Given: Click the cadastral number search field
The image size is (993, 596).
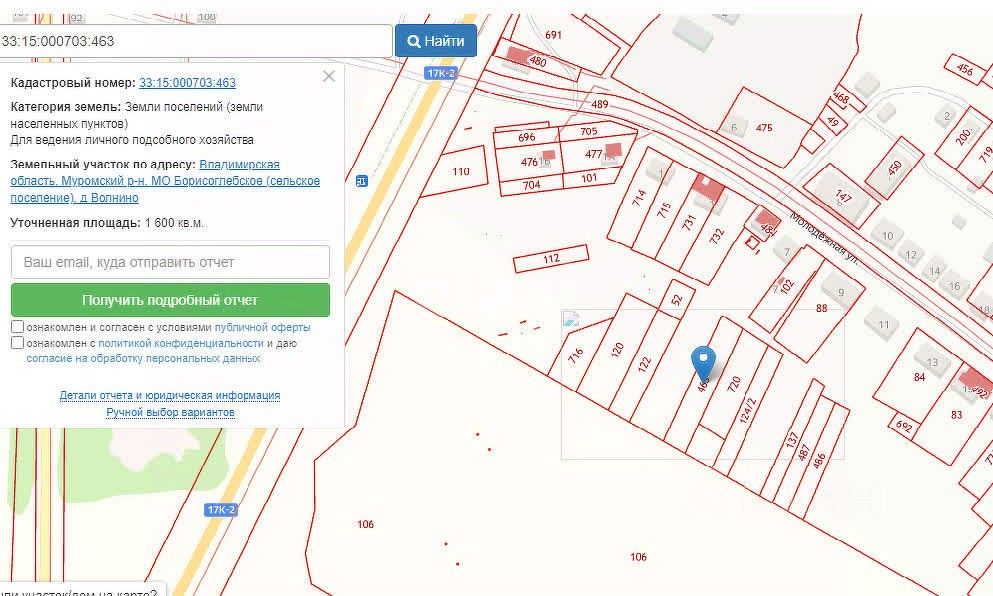Looking at the screenshot, I should coord(195,41).
